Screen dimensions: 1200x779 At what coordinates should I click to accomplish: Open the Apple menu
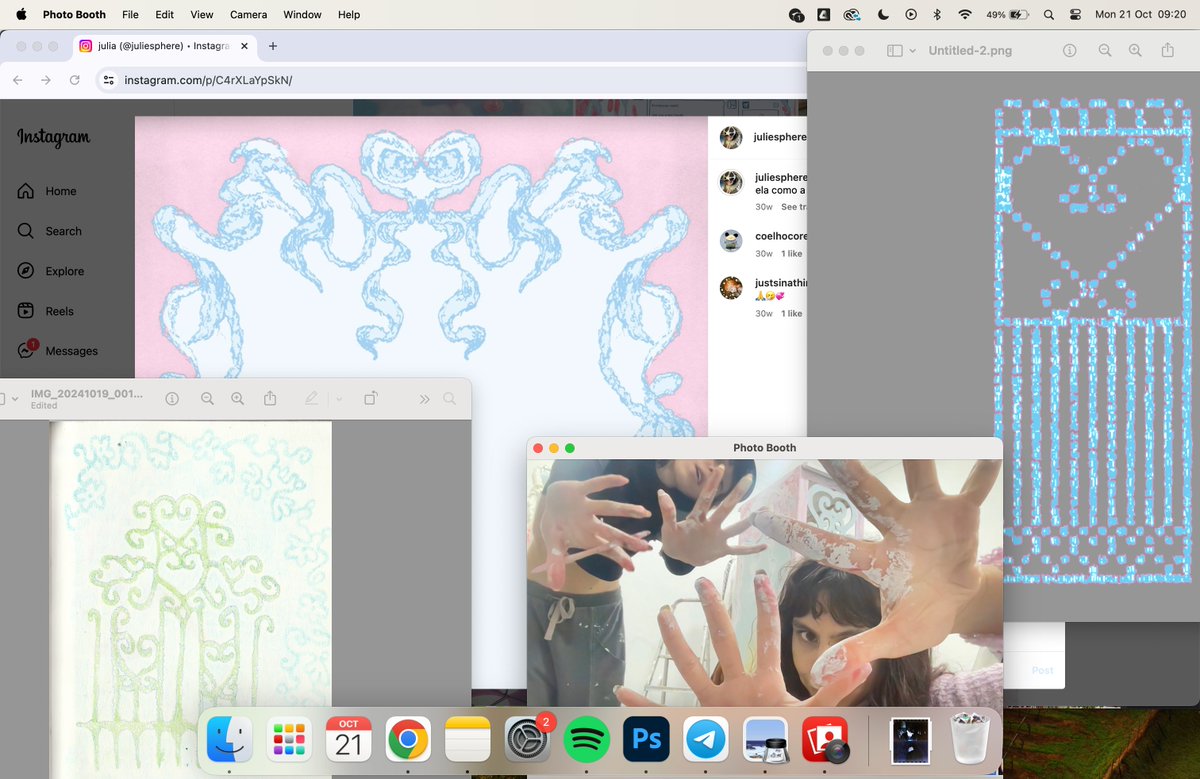(x=21, y=15)
